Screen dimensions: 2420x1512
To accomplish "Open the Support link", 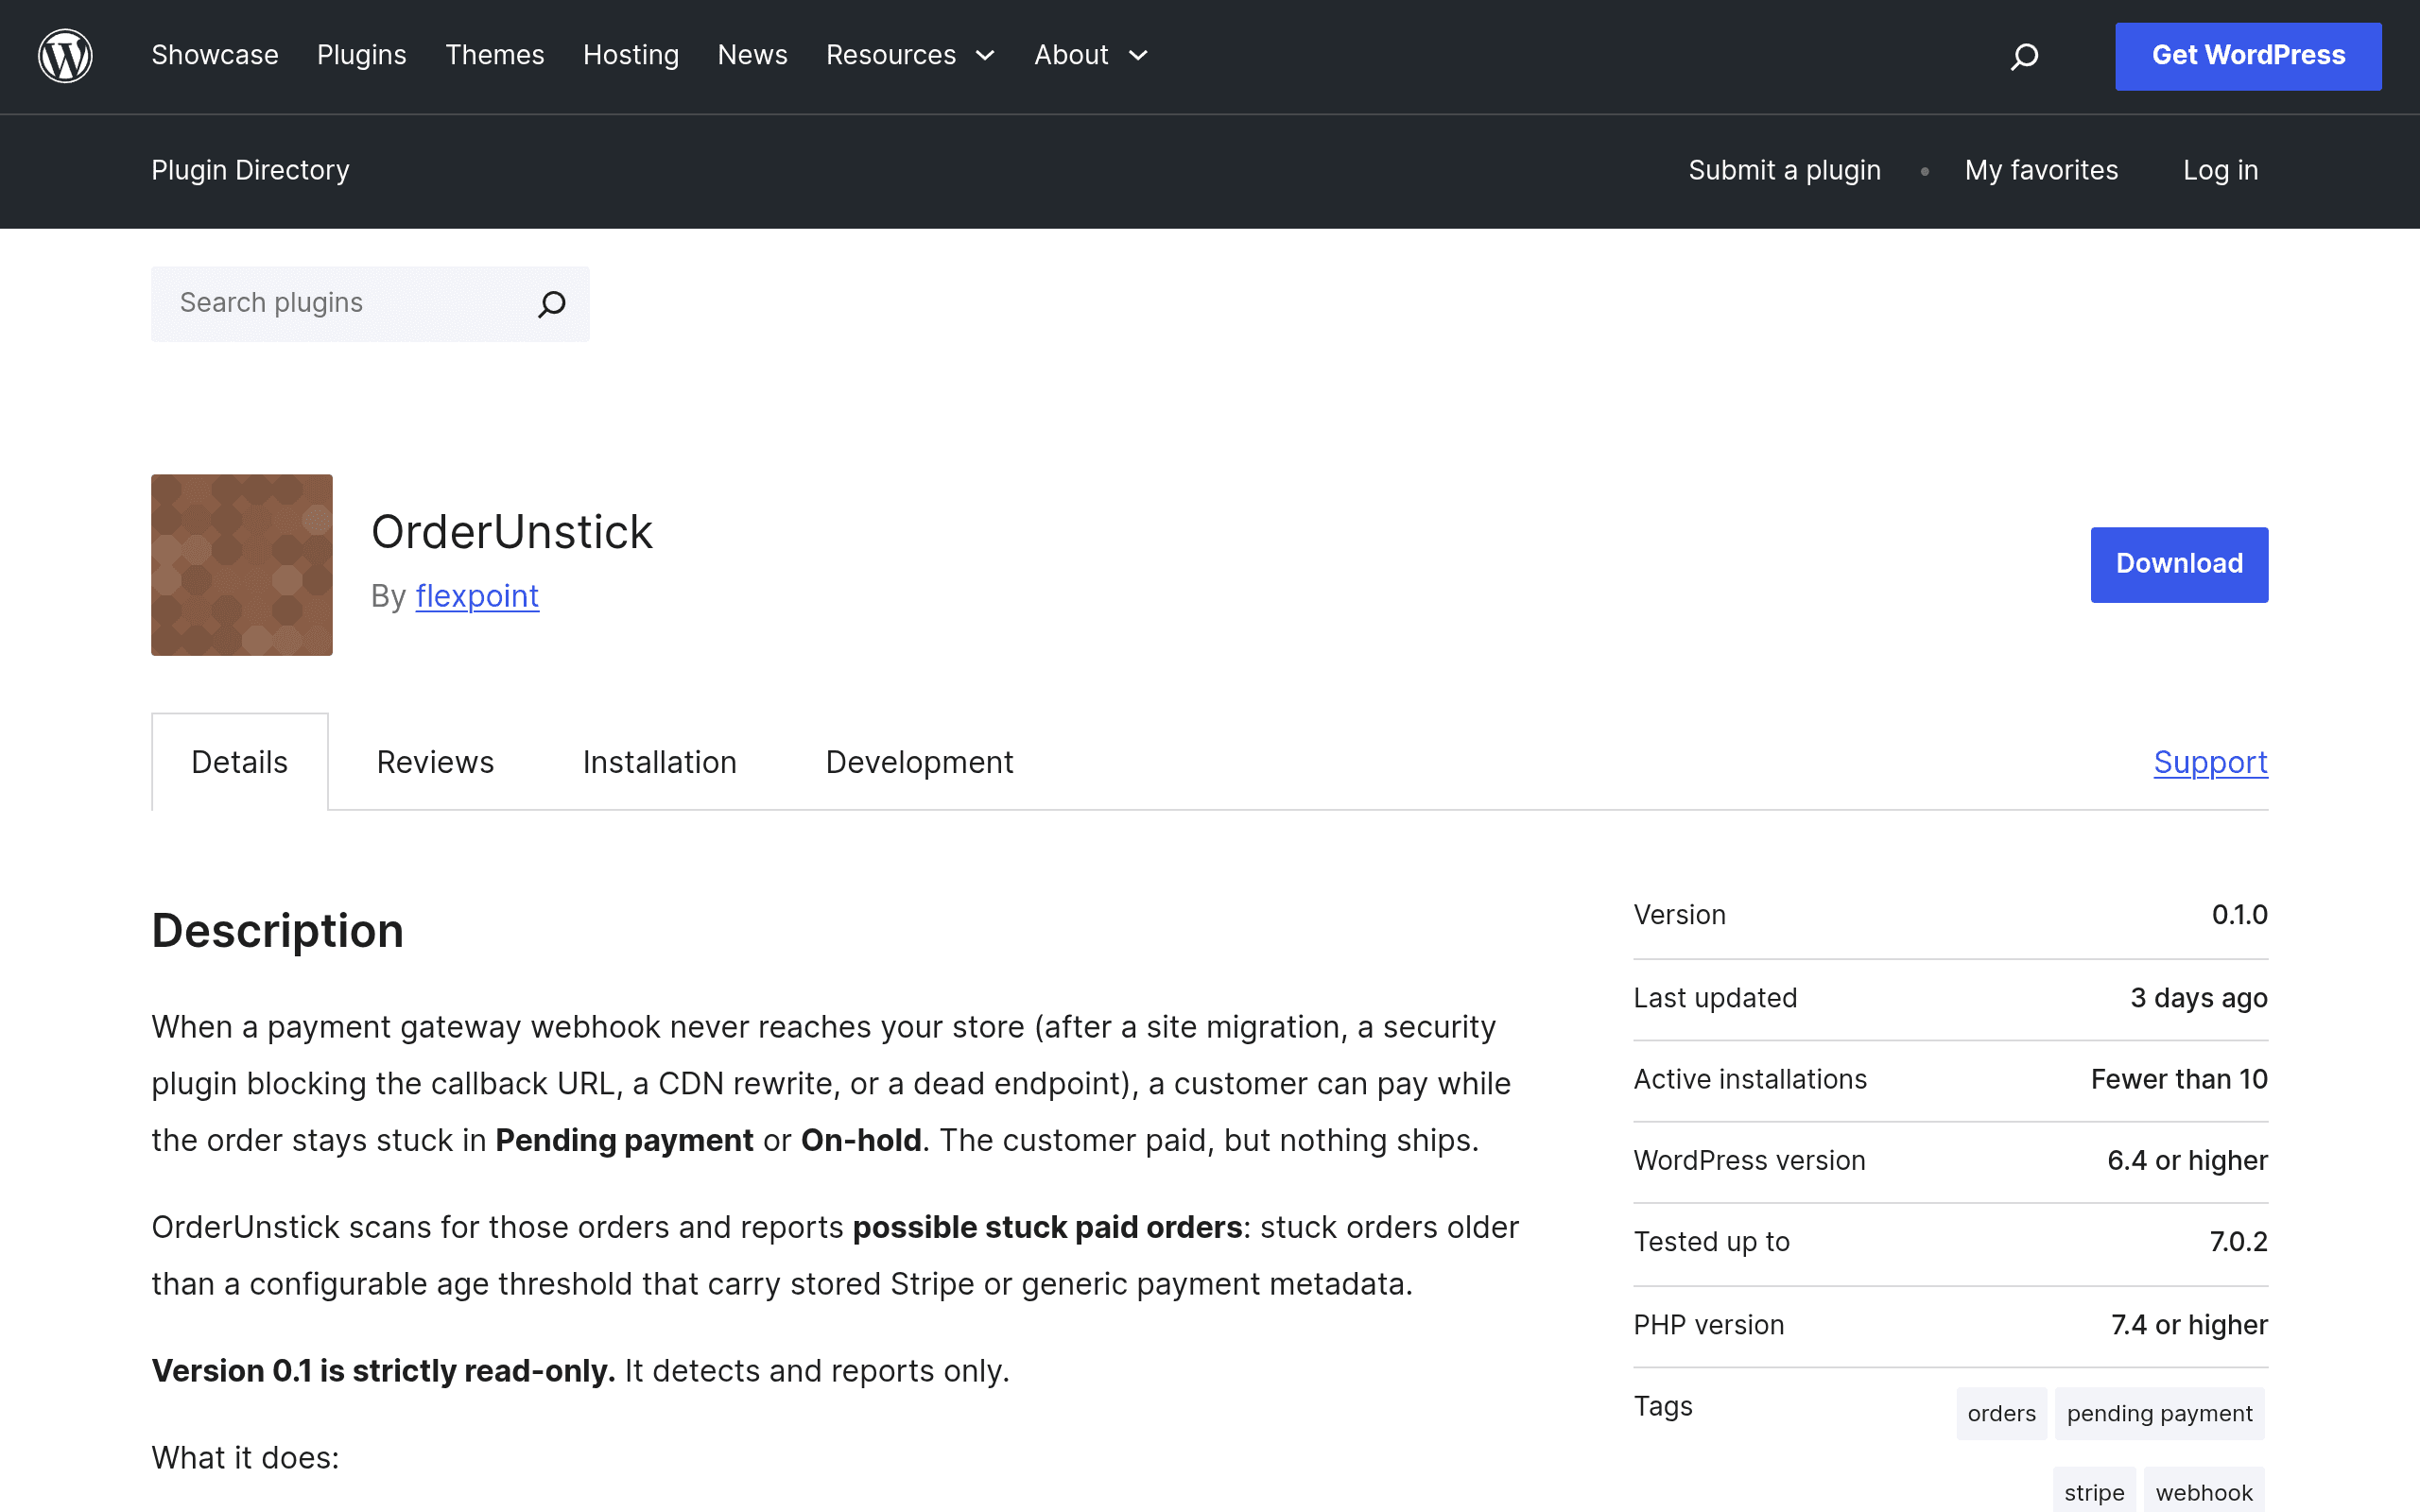I will (2211, 762).
